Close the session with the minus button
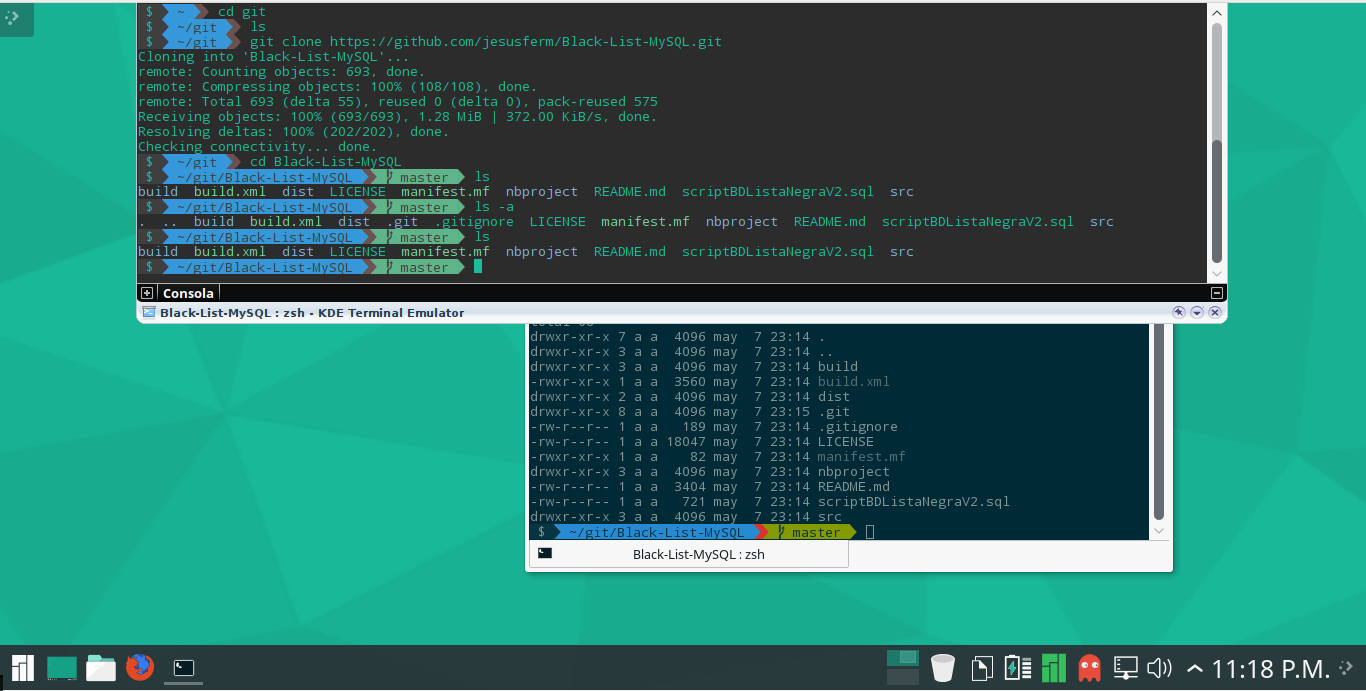1366x691 pixels. click(1217, 293)
